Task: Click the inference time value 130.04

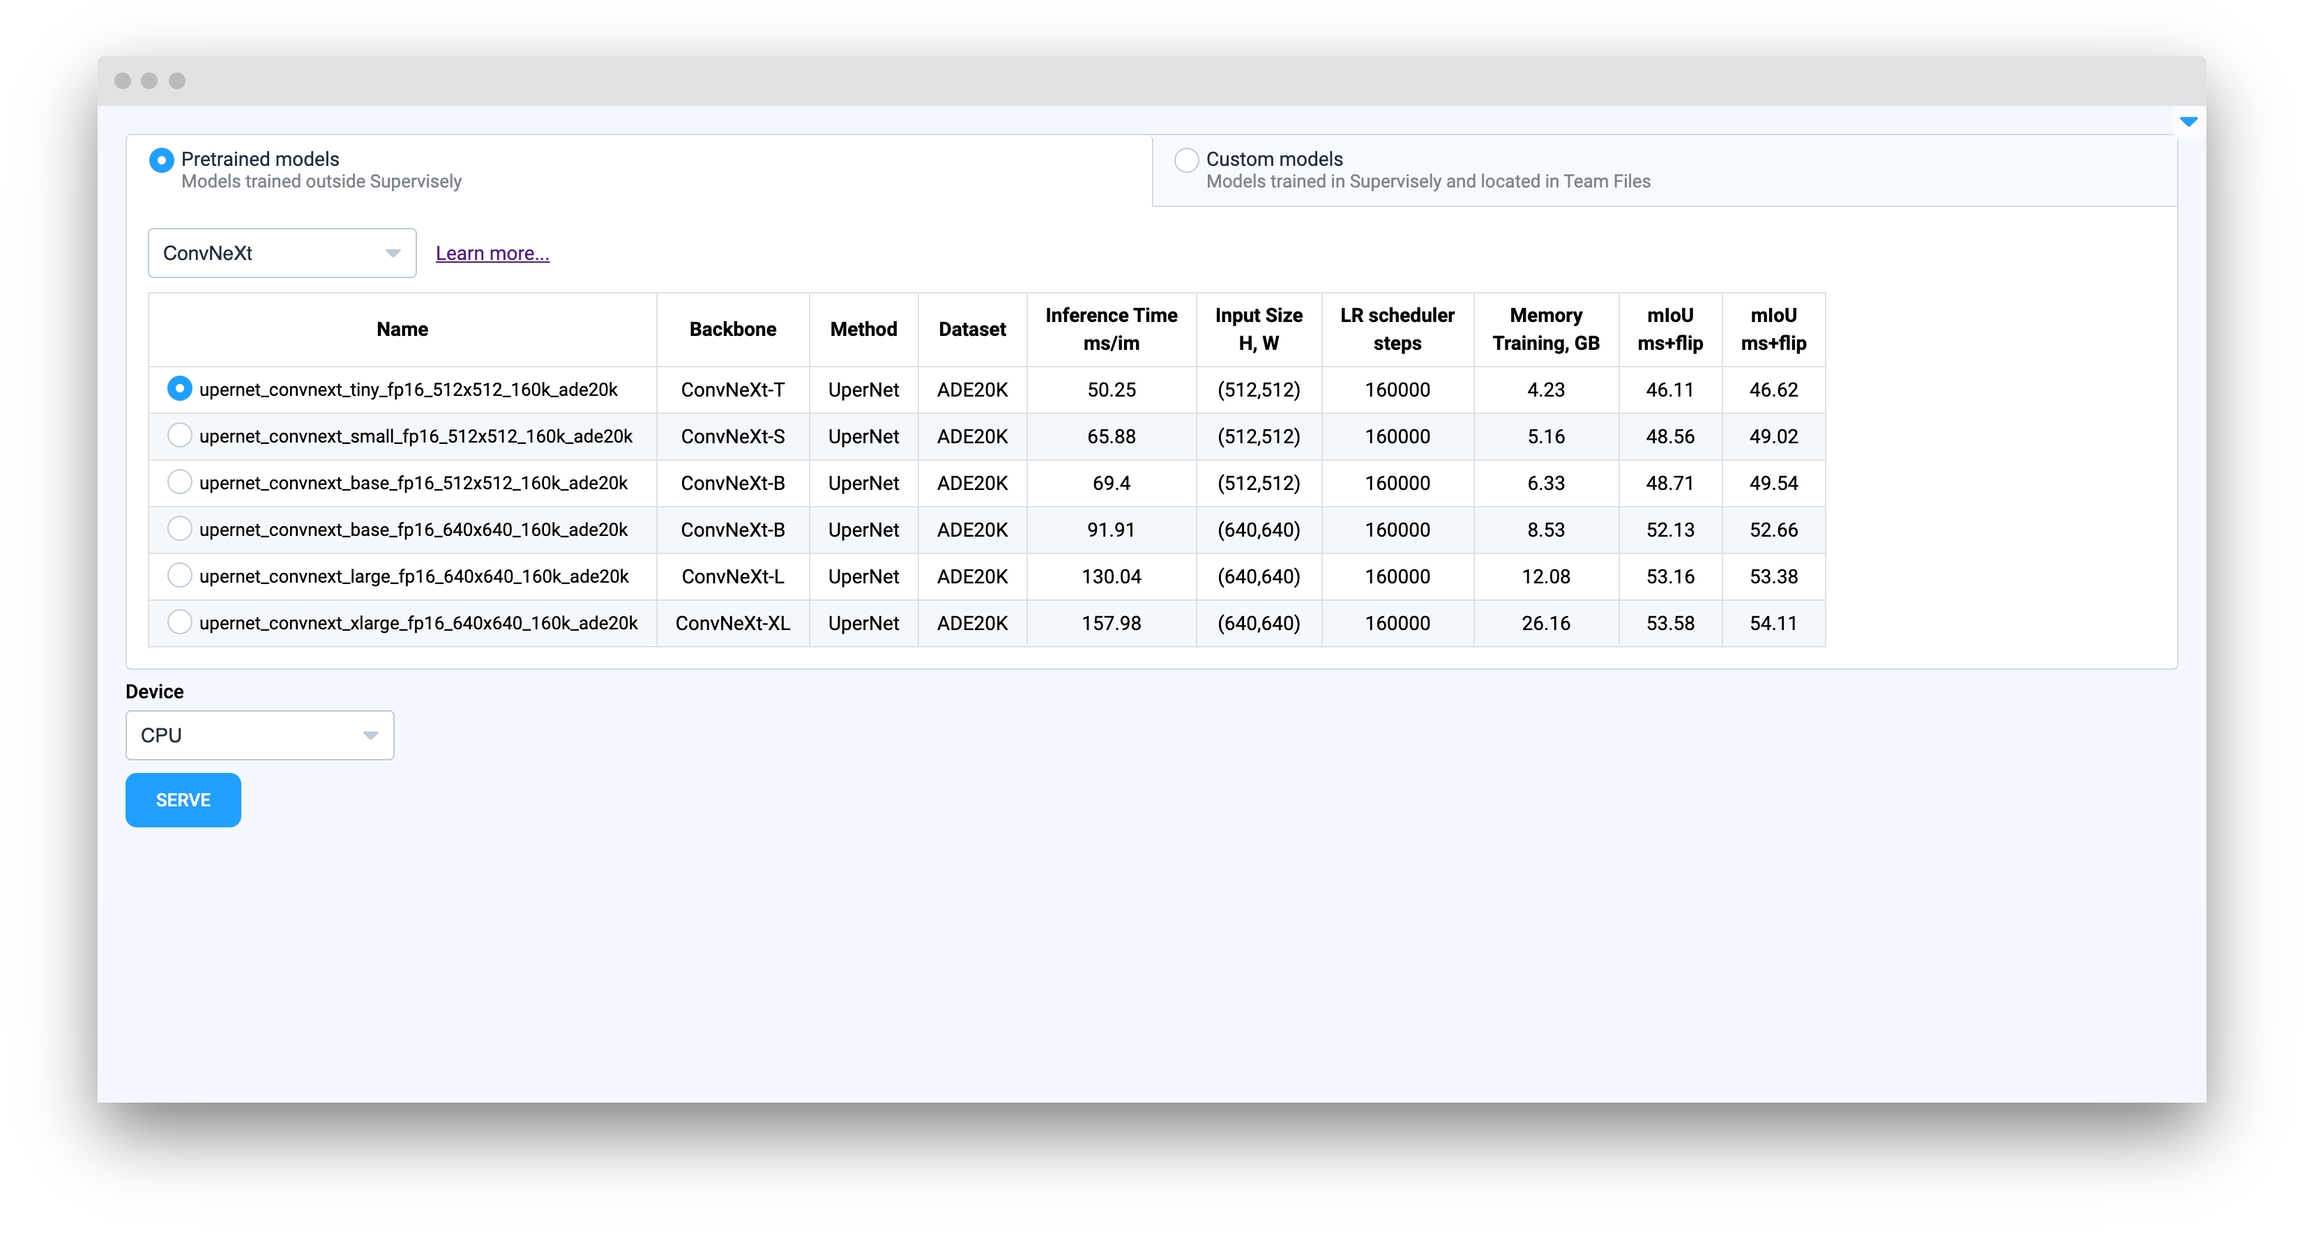Action: pos(1111,576)
